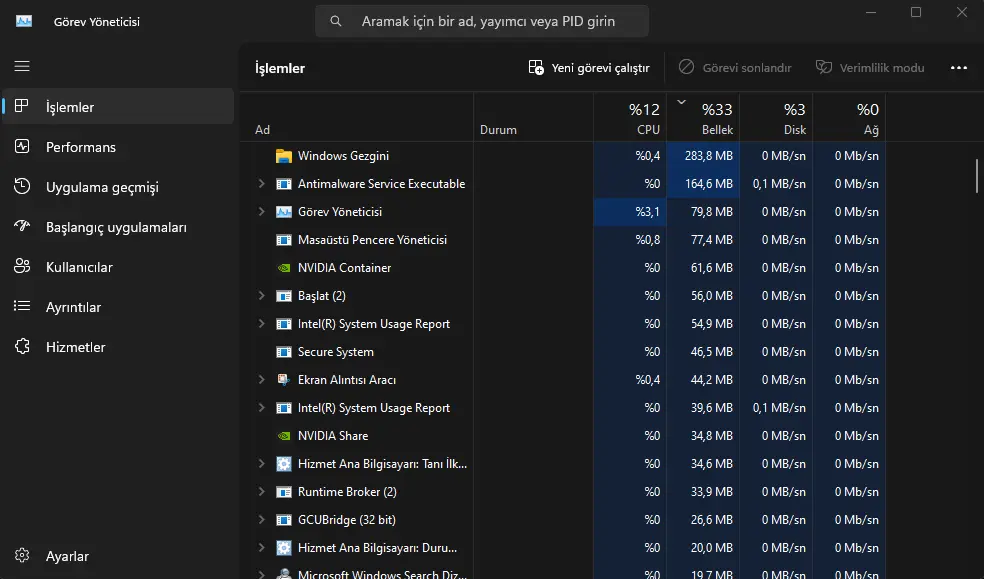This screenshot has width=984, height=579.
Task: Click the Verimlilik modu button
Action: (870, 68)
